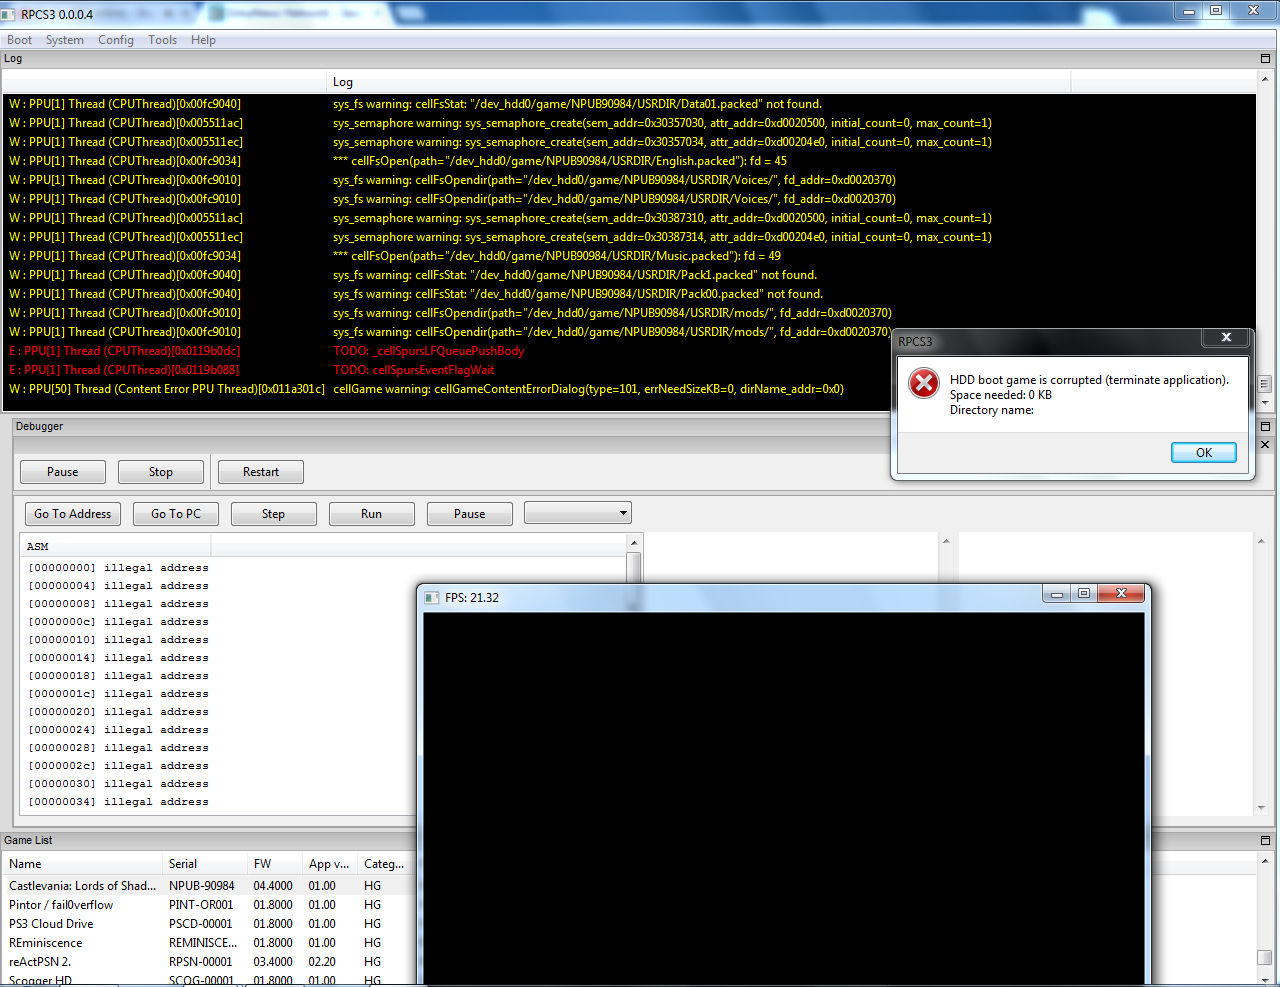Viewport: 1280px width, 987px height.
Task: Open the Boot menu
Action: point(19,40)
